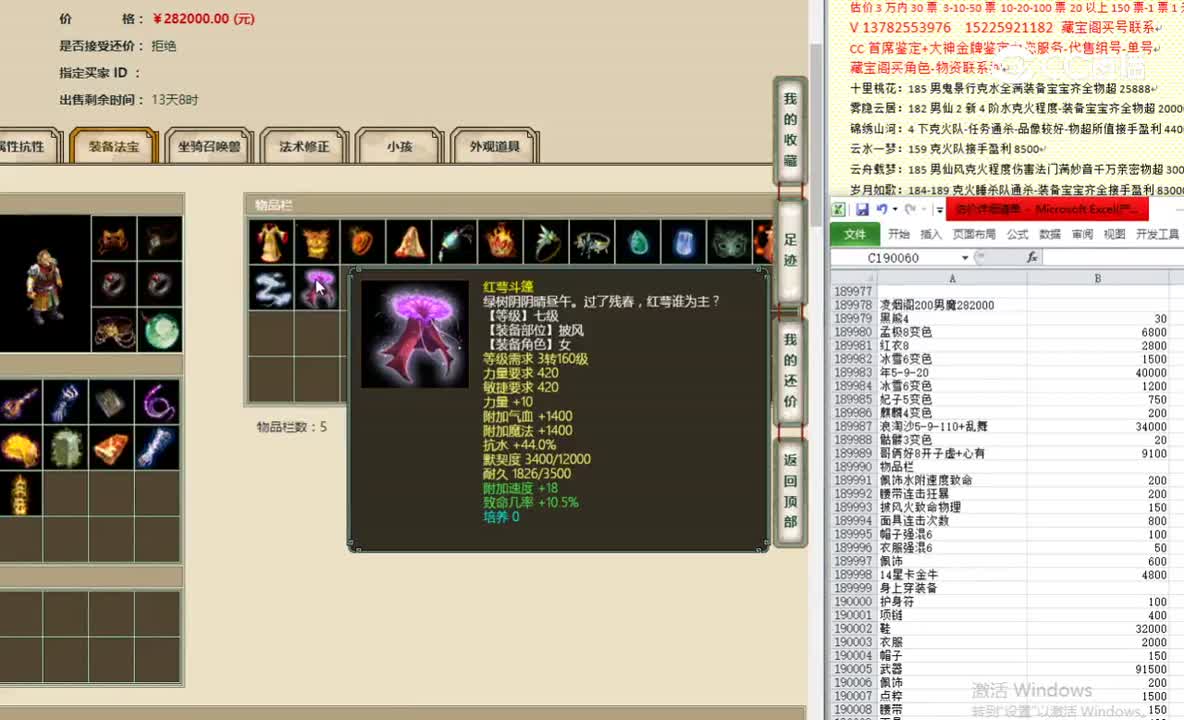Viewport: 1184px width, 720px height.
Task: Select the pointed hat item
Action: 409,242
